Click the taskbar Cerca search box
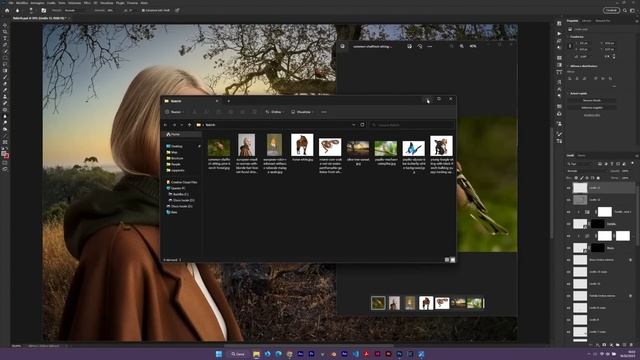The width and height of the screenshot is (640, 360). click(238, 354)
